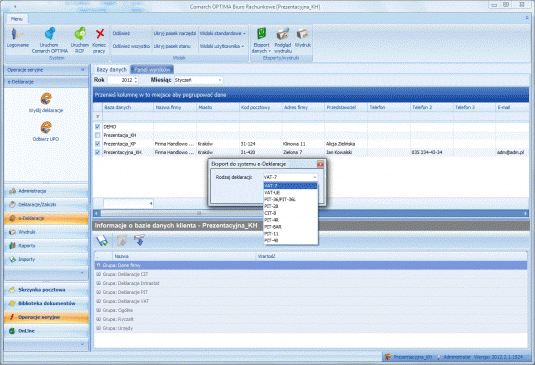The image size is (535, 365).
Task: Collapse the Operacje seryjne side panel
Action: [82, 70]
